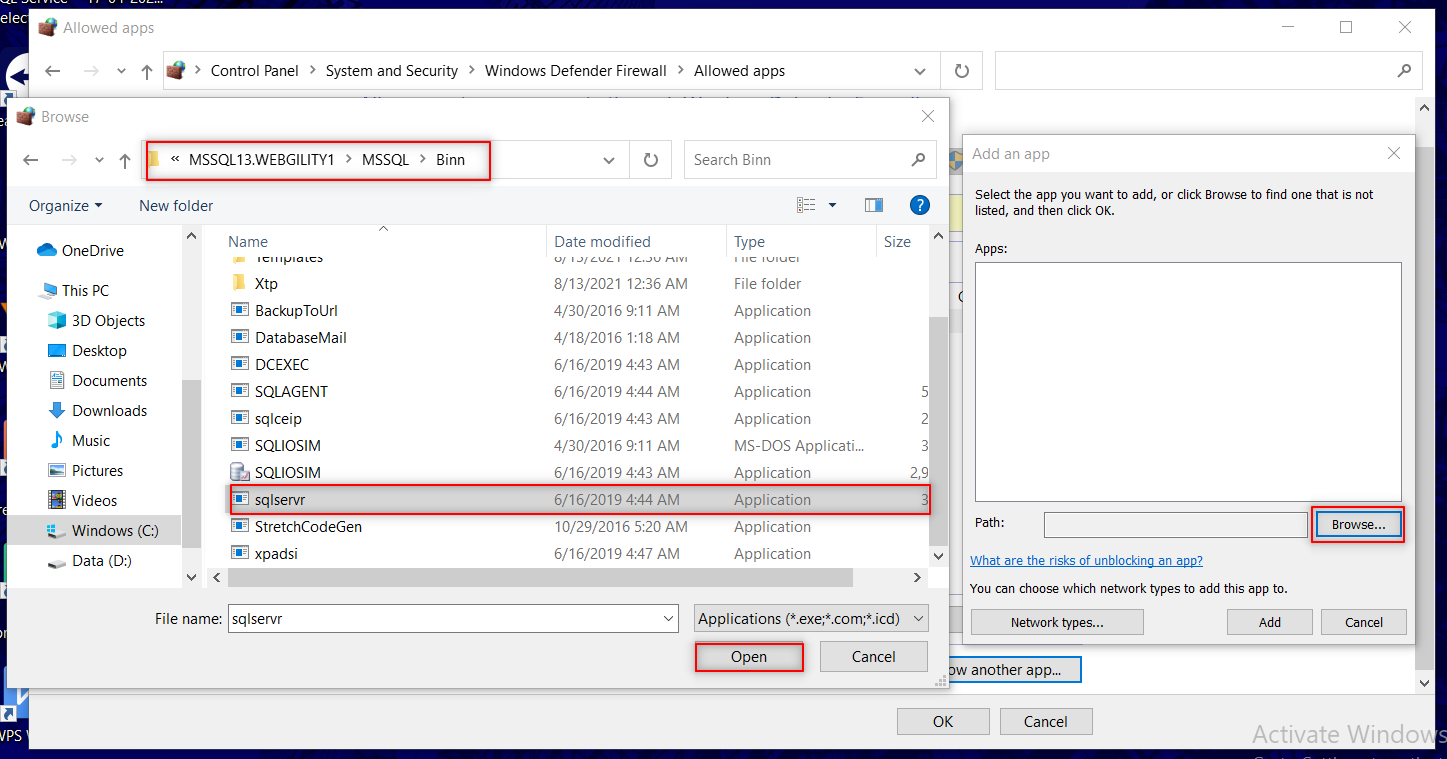Viewport: 1447px width, 759px height.
Task: Click MSSQL13.WEBGILITY1 breadcrumb segment
Action: (261, 160)
